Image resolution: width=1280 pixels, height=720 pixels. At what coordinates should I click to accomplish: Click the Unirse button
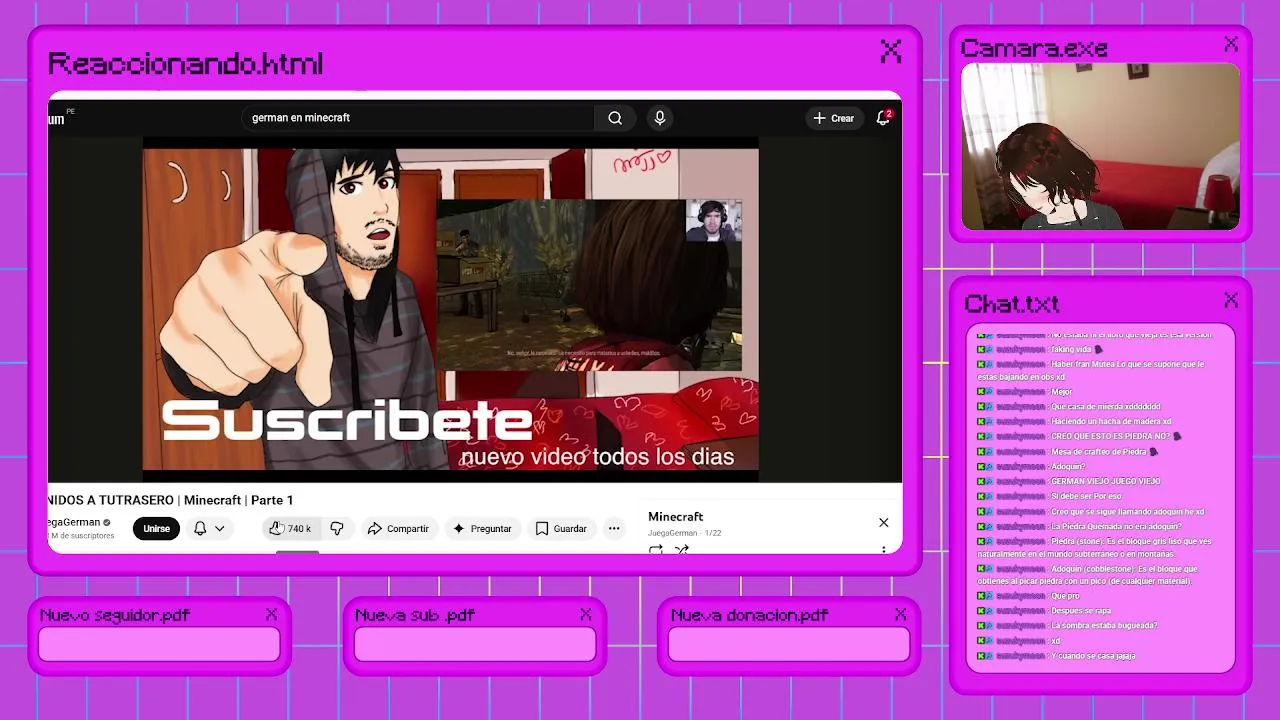156,528
